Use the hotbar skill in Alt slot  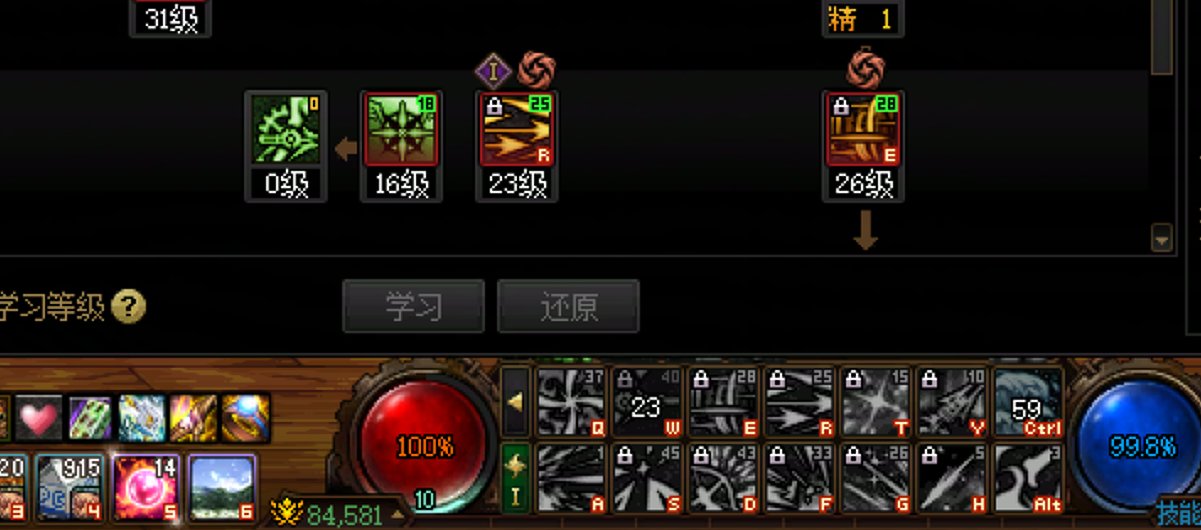pos(1027,479)
